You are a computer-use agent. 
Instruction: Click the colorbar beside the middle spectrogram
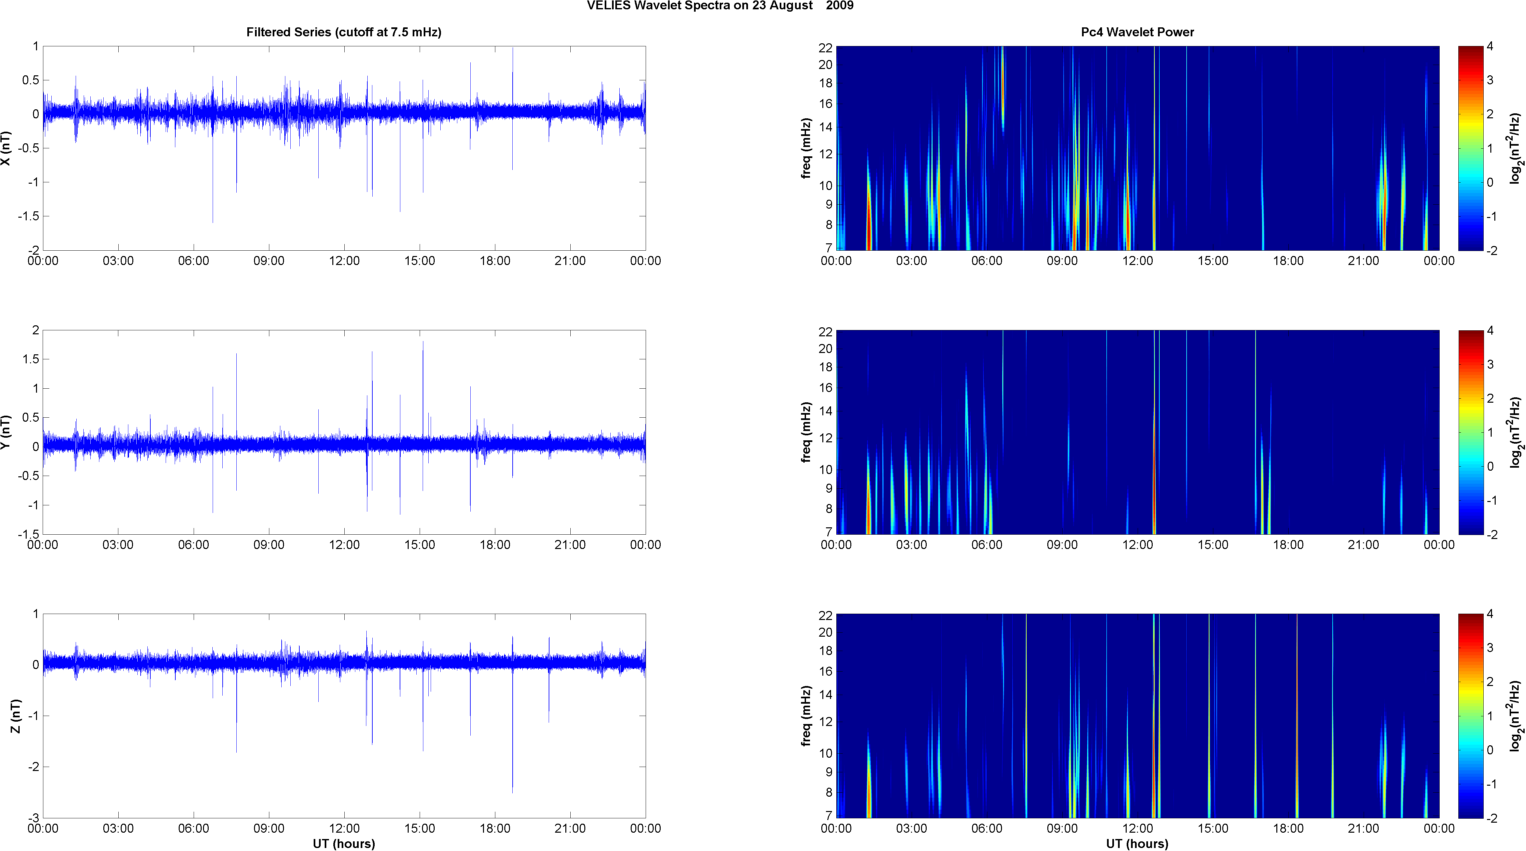coord(1471,432)
